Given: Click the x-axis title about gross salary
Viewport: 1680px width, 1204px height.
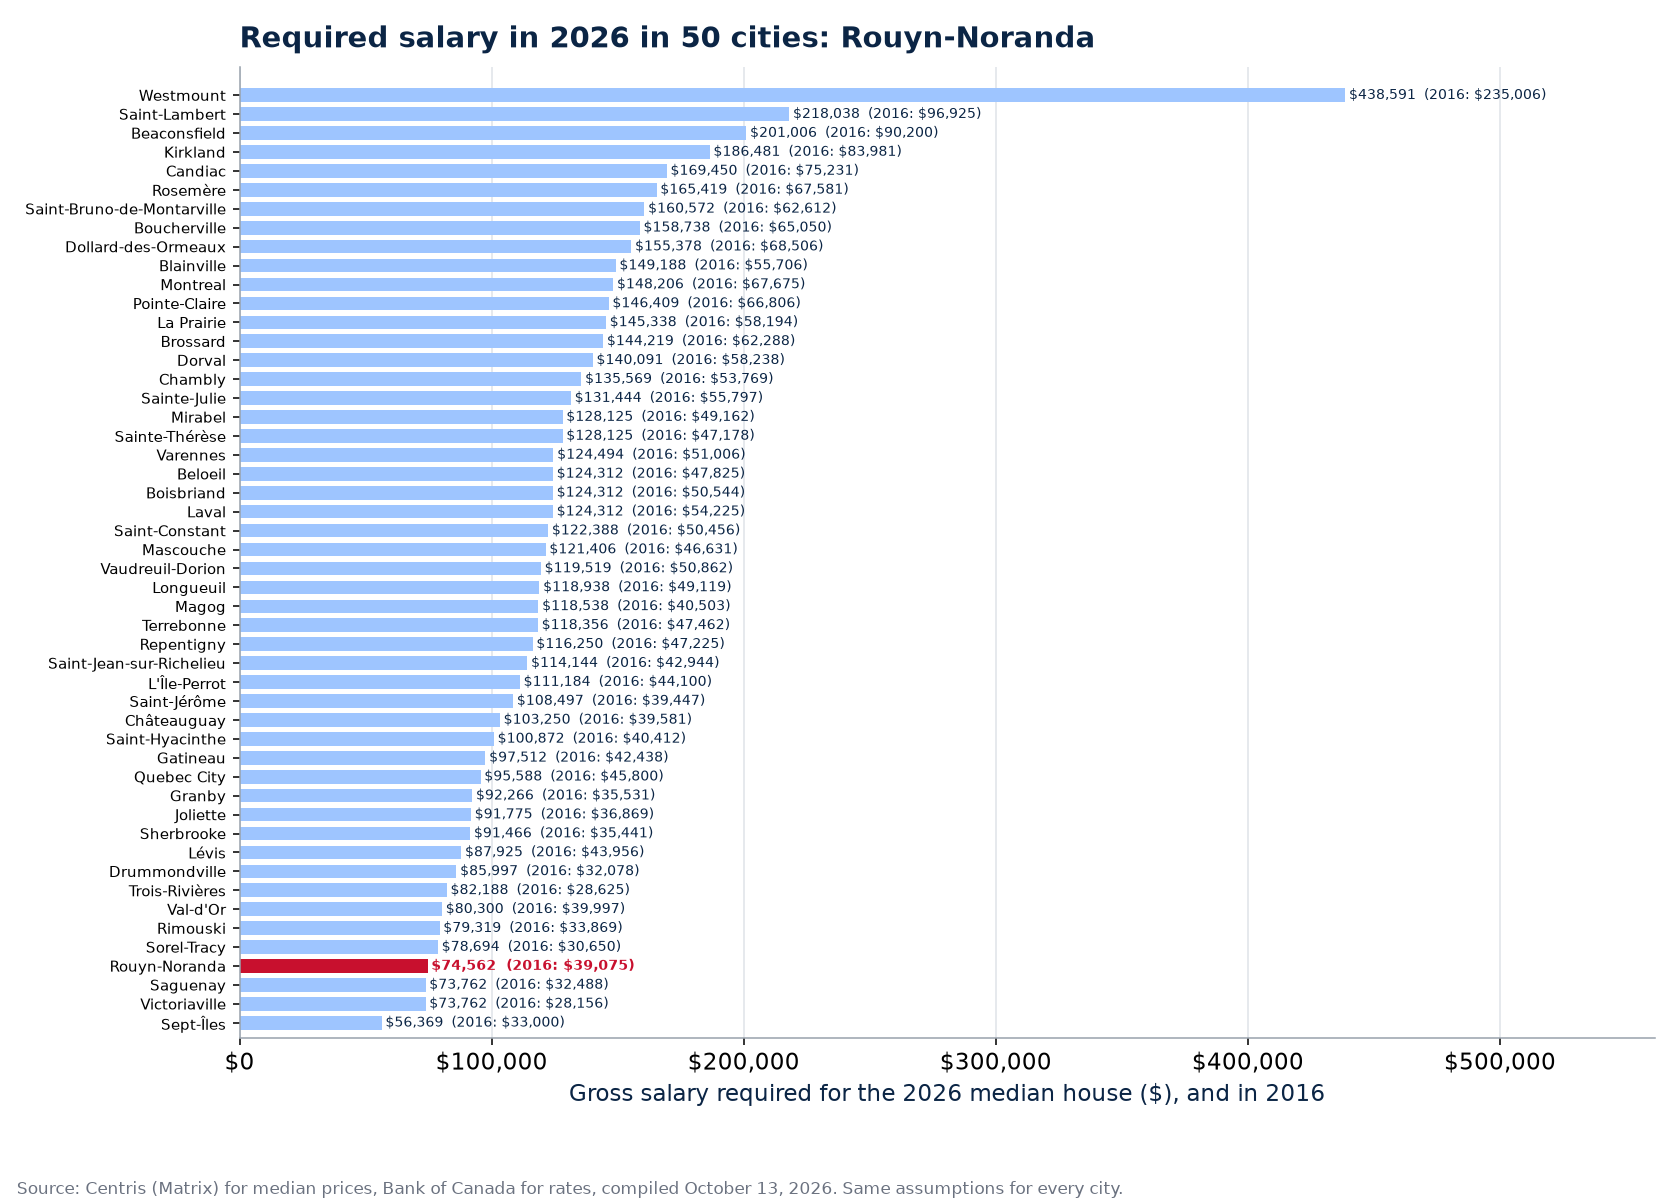Looking at the screenshot, I should click(947, 1094).
